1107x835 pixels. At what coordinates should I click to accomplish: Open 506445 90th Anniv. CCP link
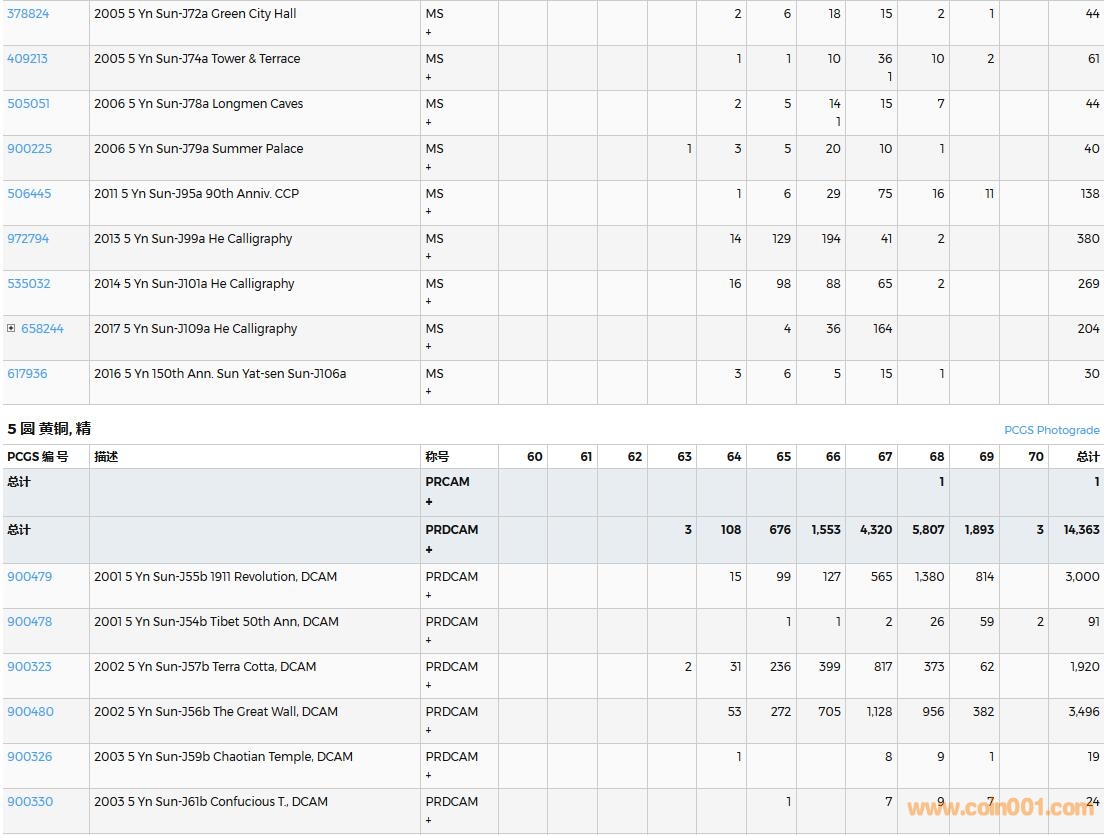[x=29, y=194]
